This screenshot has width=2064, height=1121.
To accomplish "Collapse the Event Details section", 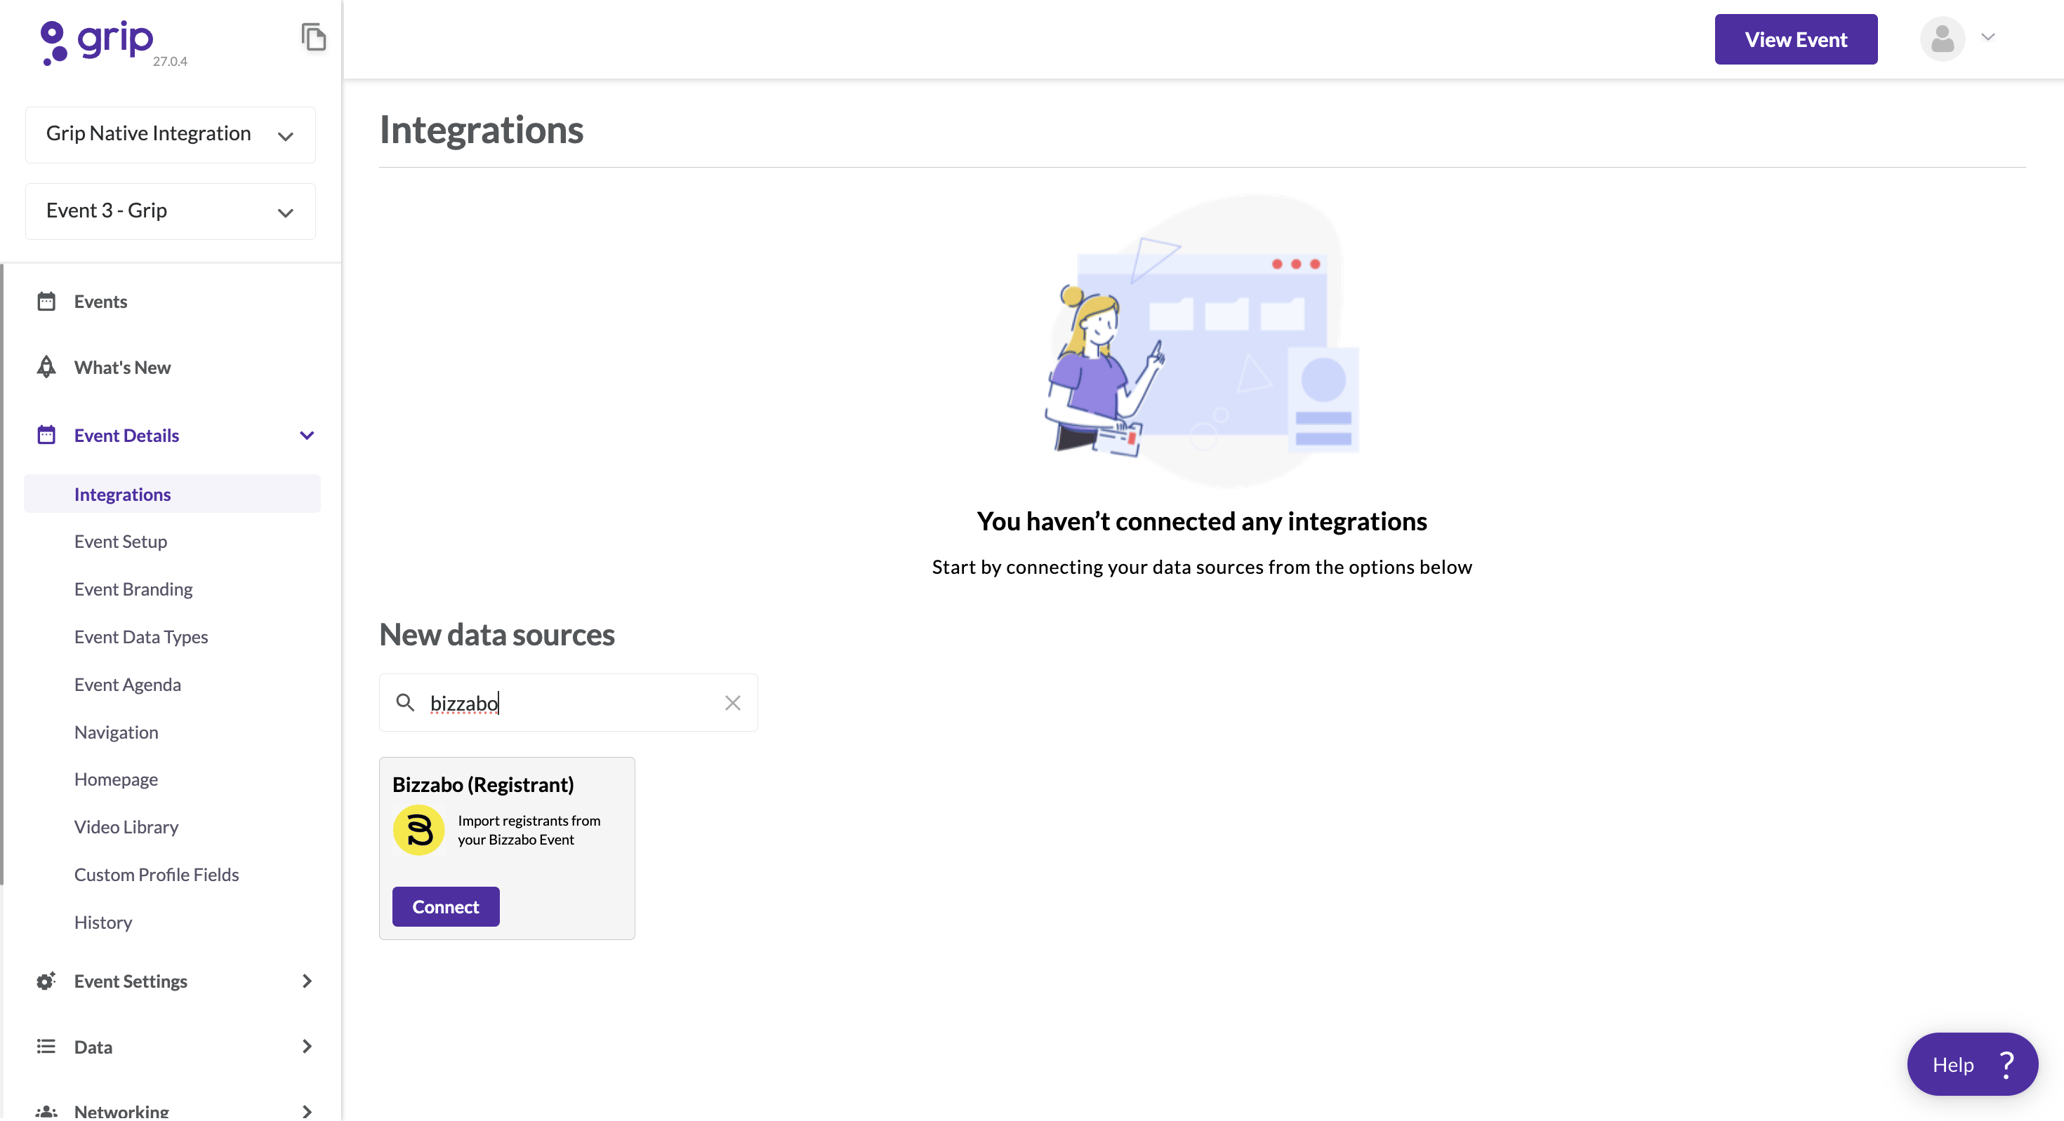I will click(x=307, y=435).
